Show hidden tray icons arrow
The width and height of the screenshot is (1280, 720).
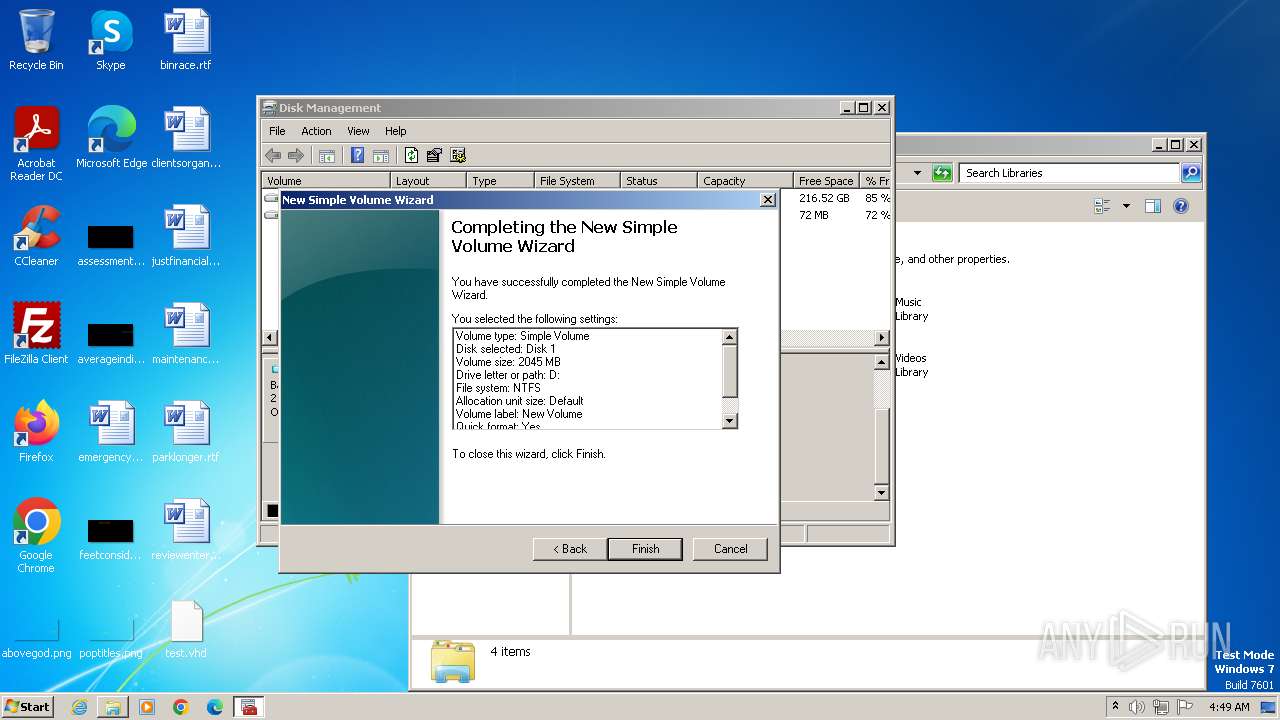pos(1115,707)
